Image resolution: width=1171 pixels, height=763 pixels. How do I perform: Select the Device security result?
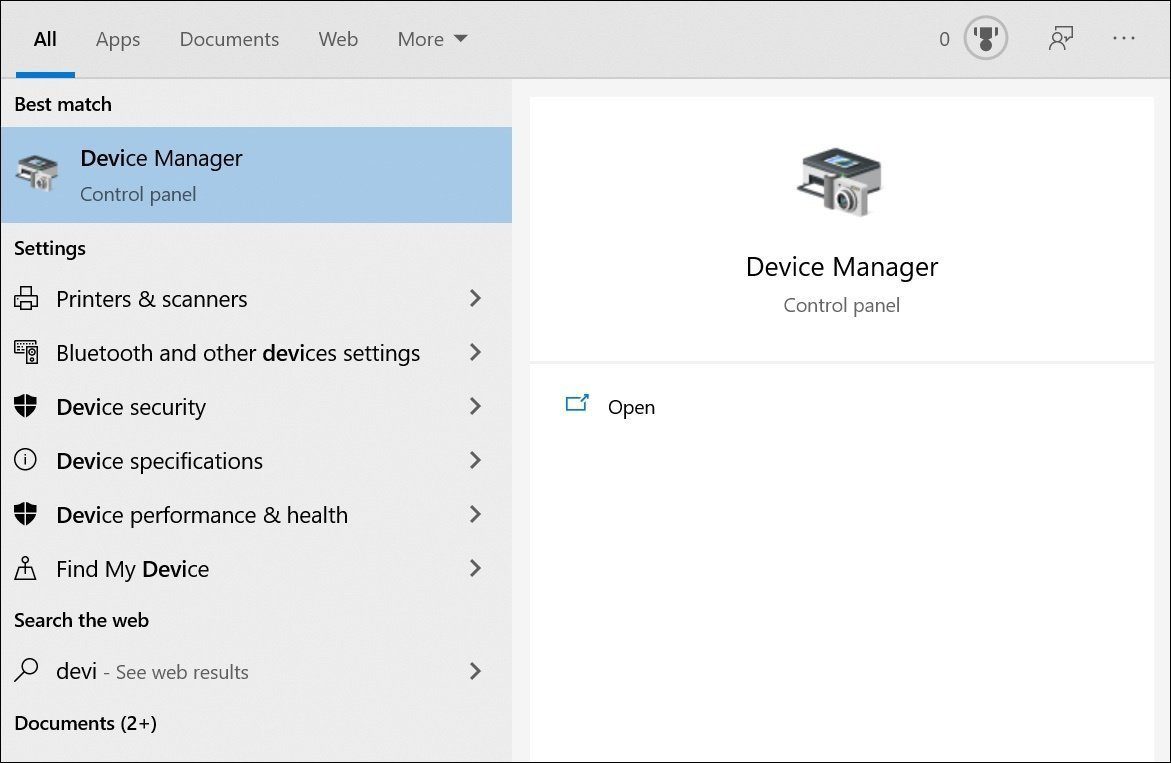point(256,406)
